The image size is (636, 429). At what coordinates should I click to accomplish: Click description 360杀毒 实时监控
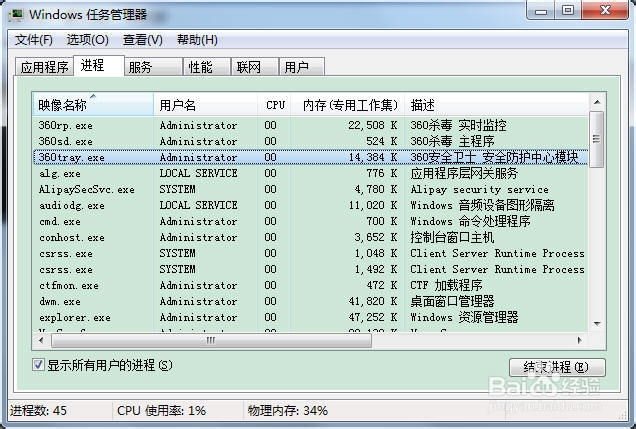click(x=458, y=125)
